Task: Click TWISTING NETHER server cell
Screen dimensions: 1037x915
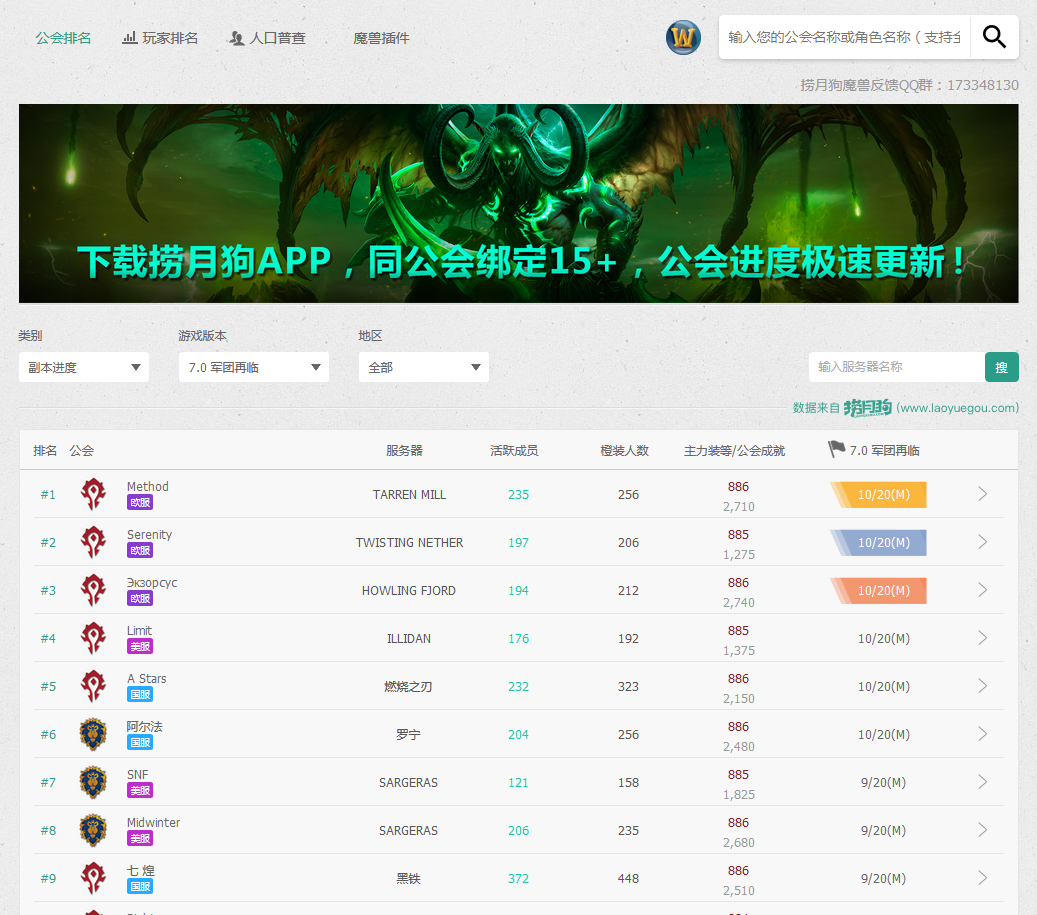Action: click(x=409, y=543)
